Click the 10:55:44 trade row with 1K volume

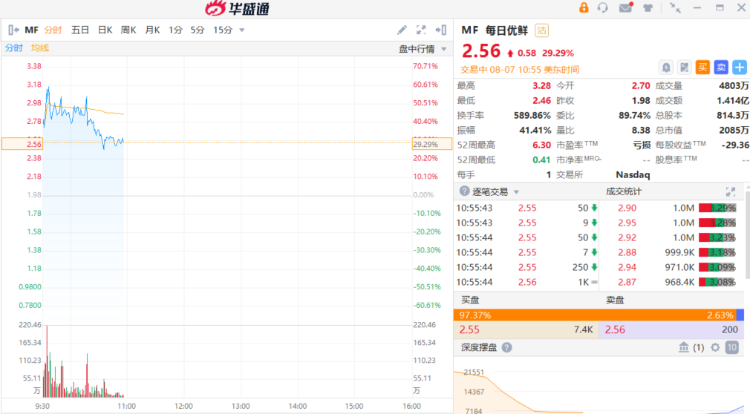point(527,282)
